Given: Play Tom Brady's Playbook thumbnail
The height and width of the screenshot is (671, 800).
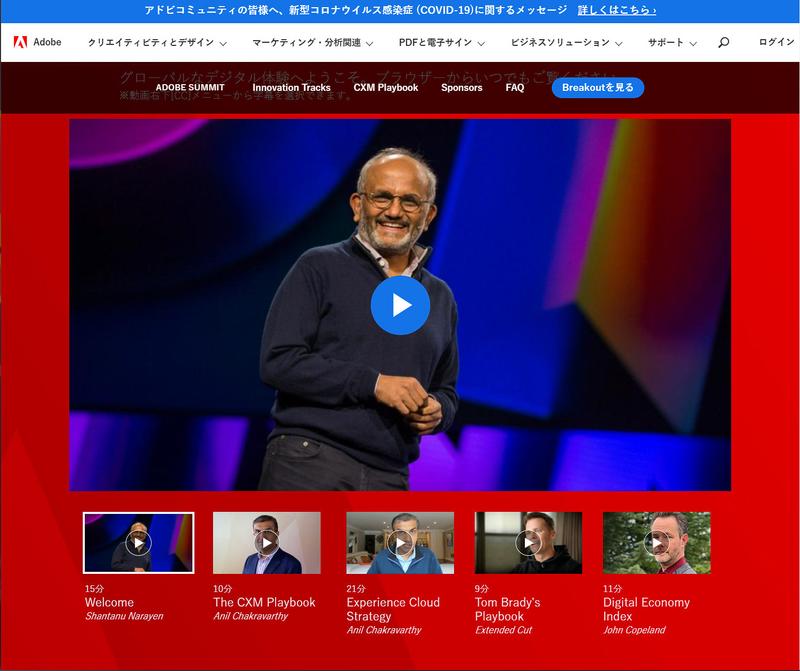Looking at the screenshot, I should coord(528,543).
